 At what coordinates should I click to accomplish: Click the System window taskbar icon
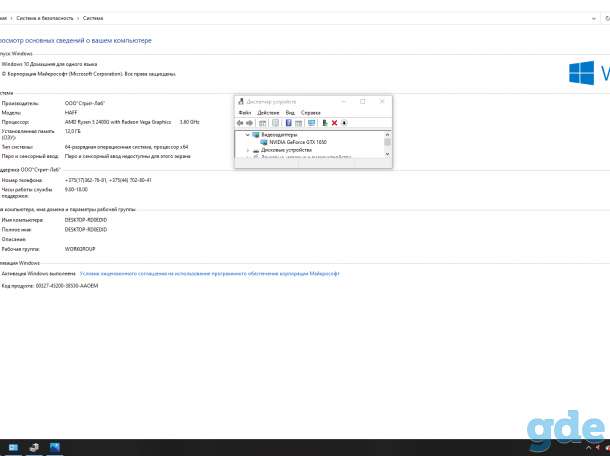tap(54, 447)
